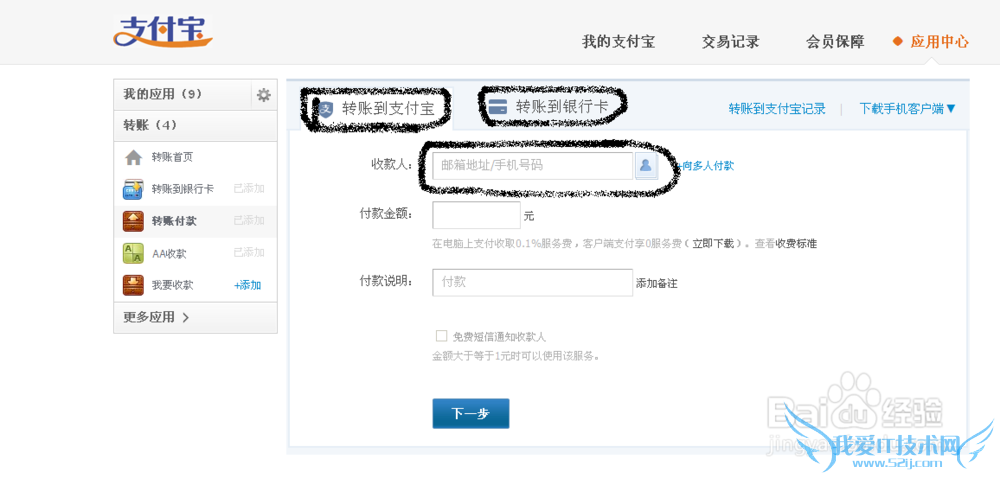1000x478 pixels.
Task: Click the Alipay logo
Action: pos(163,30)
